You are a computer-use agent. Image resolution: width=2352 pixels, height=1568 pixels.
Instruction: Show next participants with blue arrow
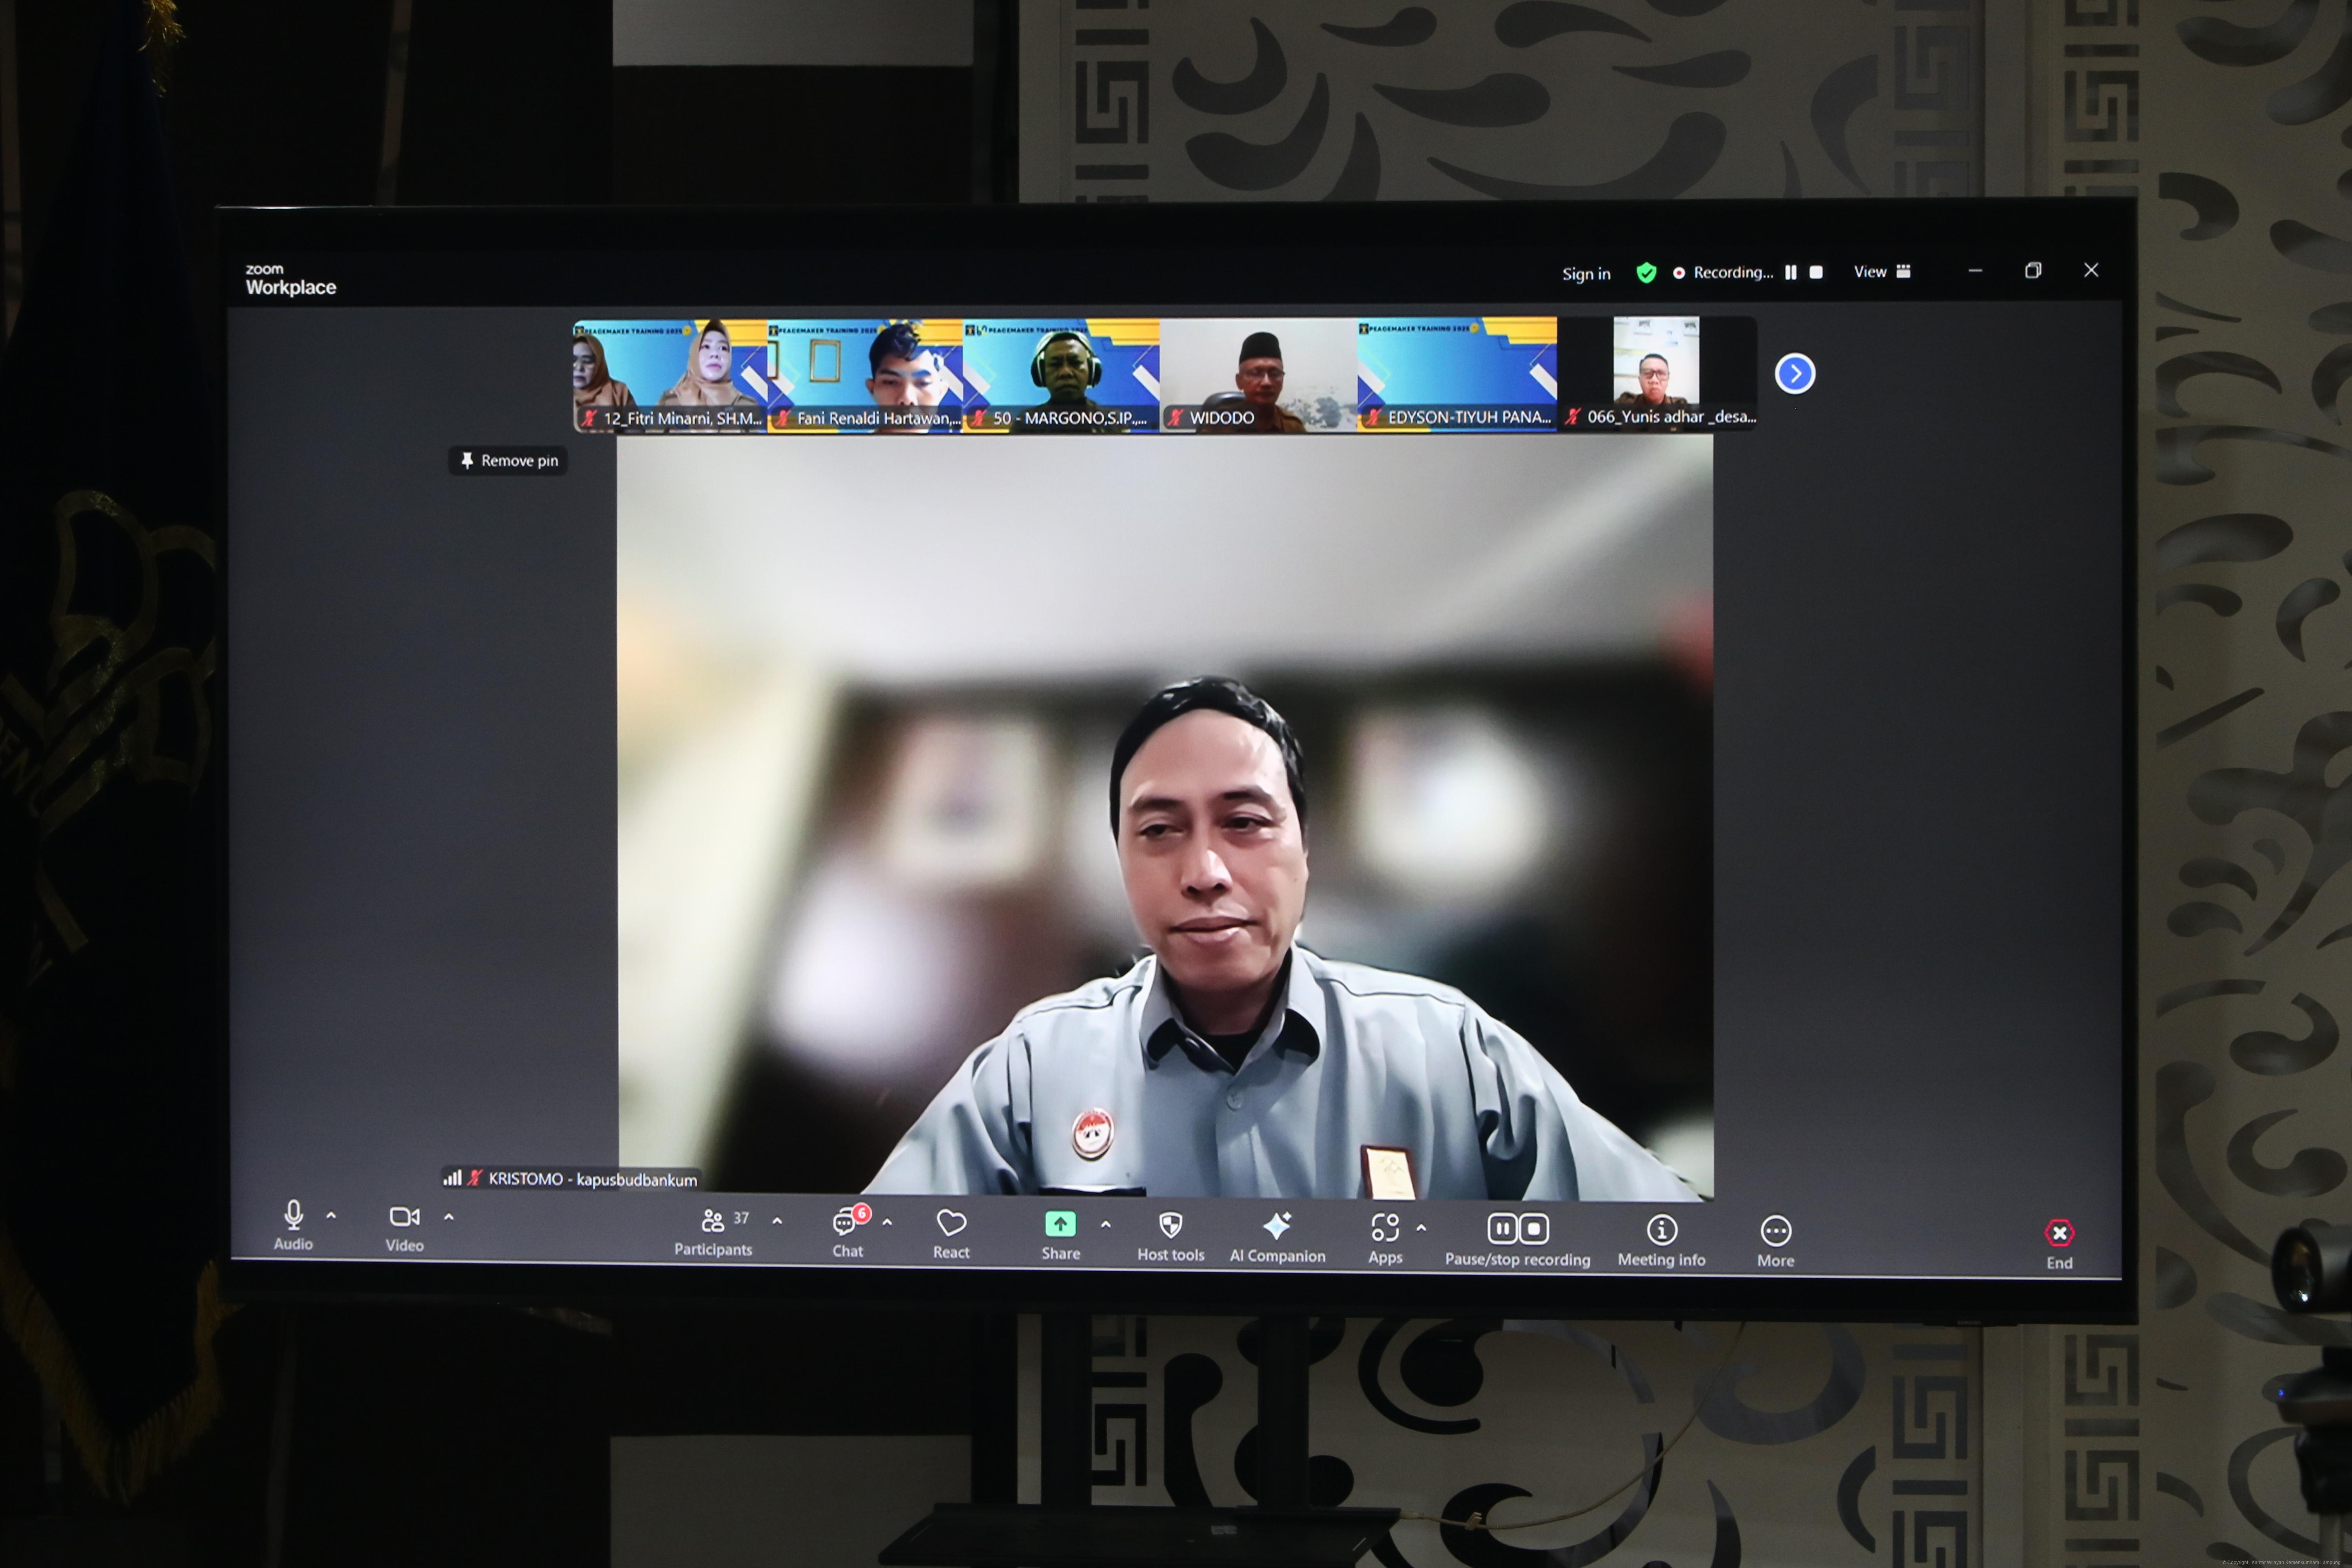(x=1794, y=374)
